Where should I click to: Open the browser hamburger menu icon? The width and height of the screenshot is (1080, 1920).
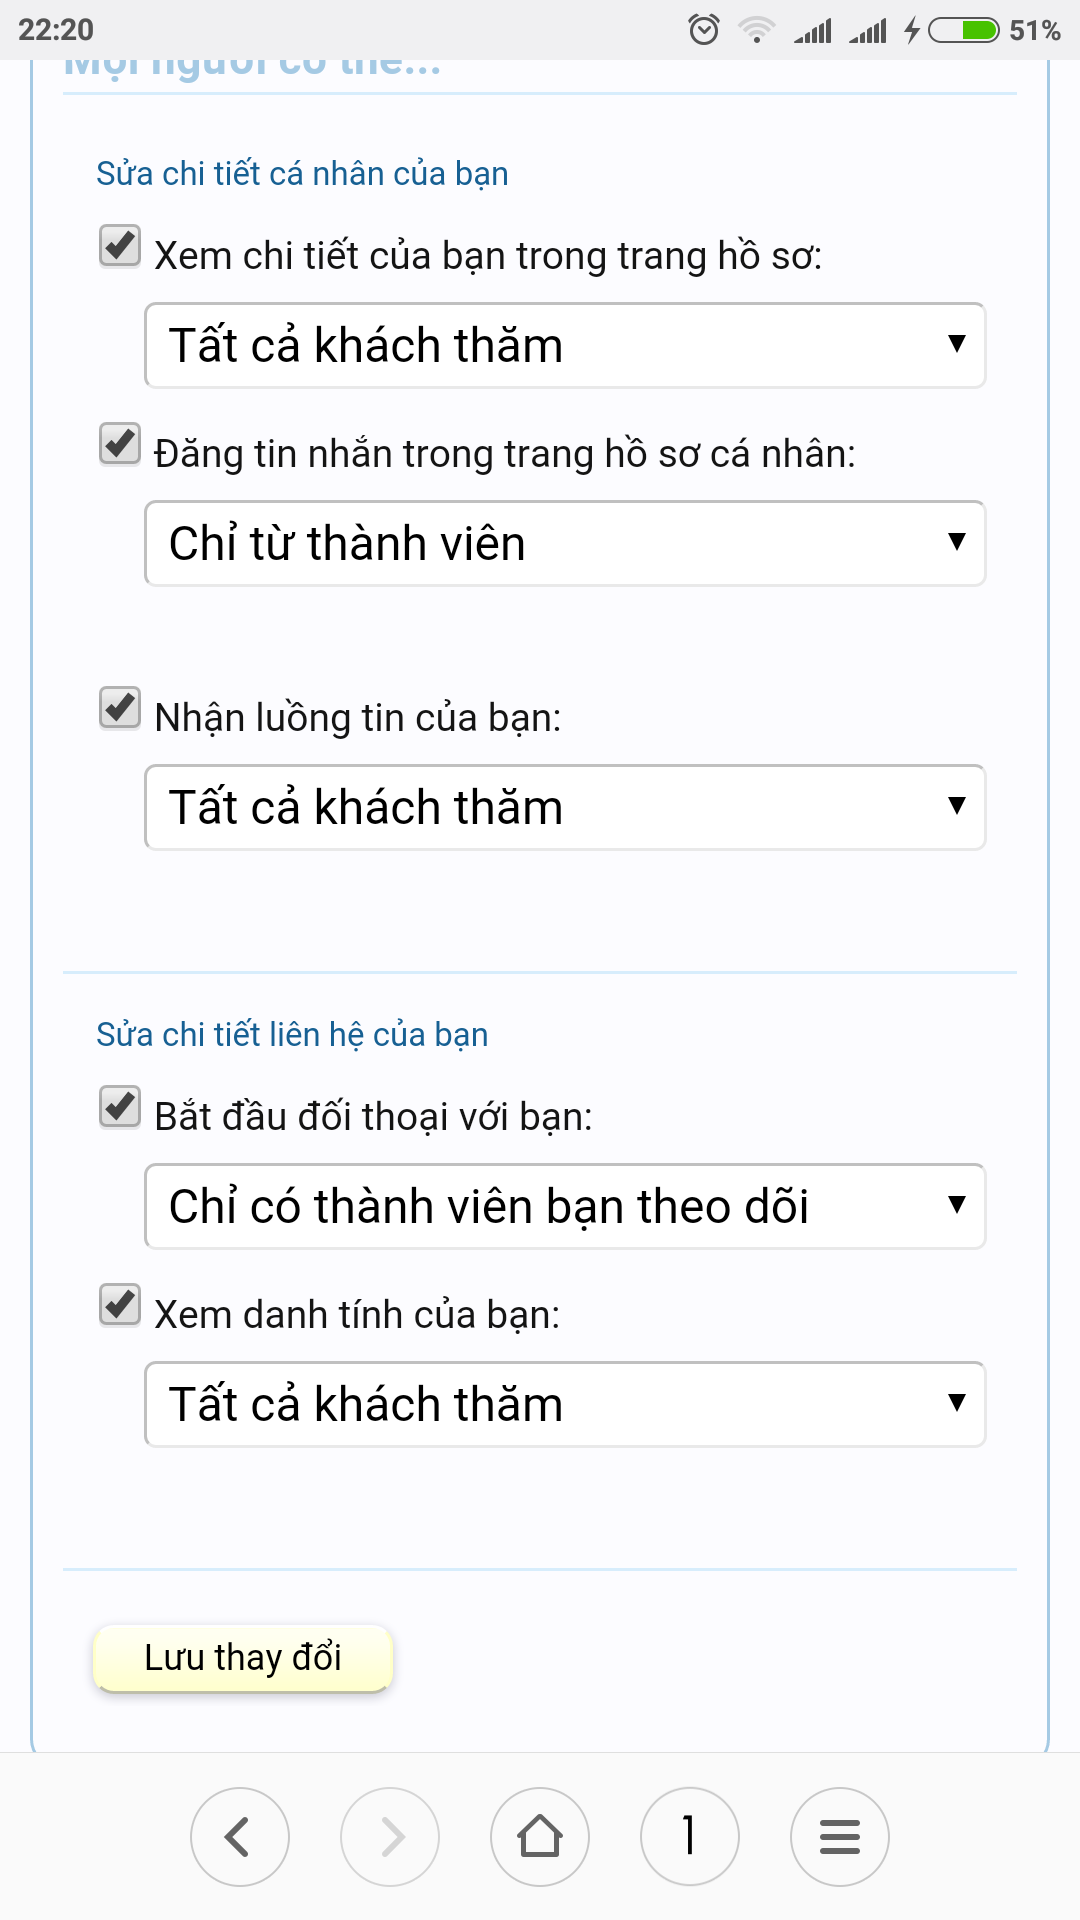(840, 1837)
